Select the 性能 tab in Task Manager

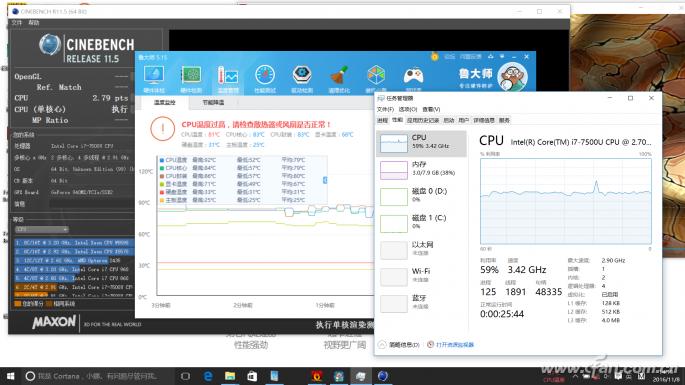[x=397, y=120]
